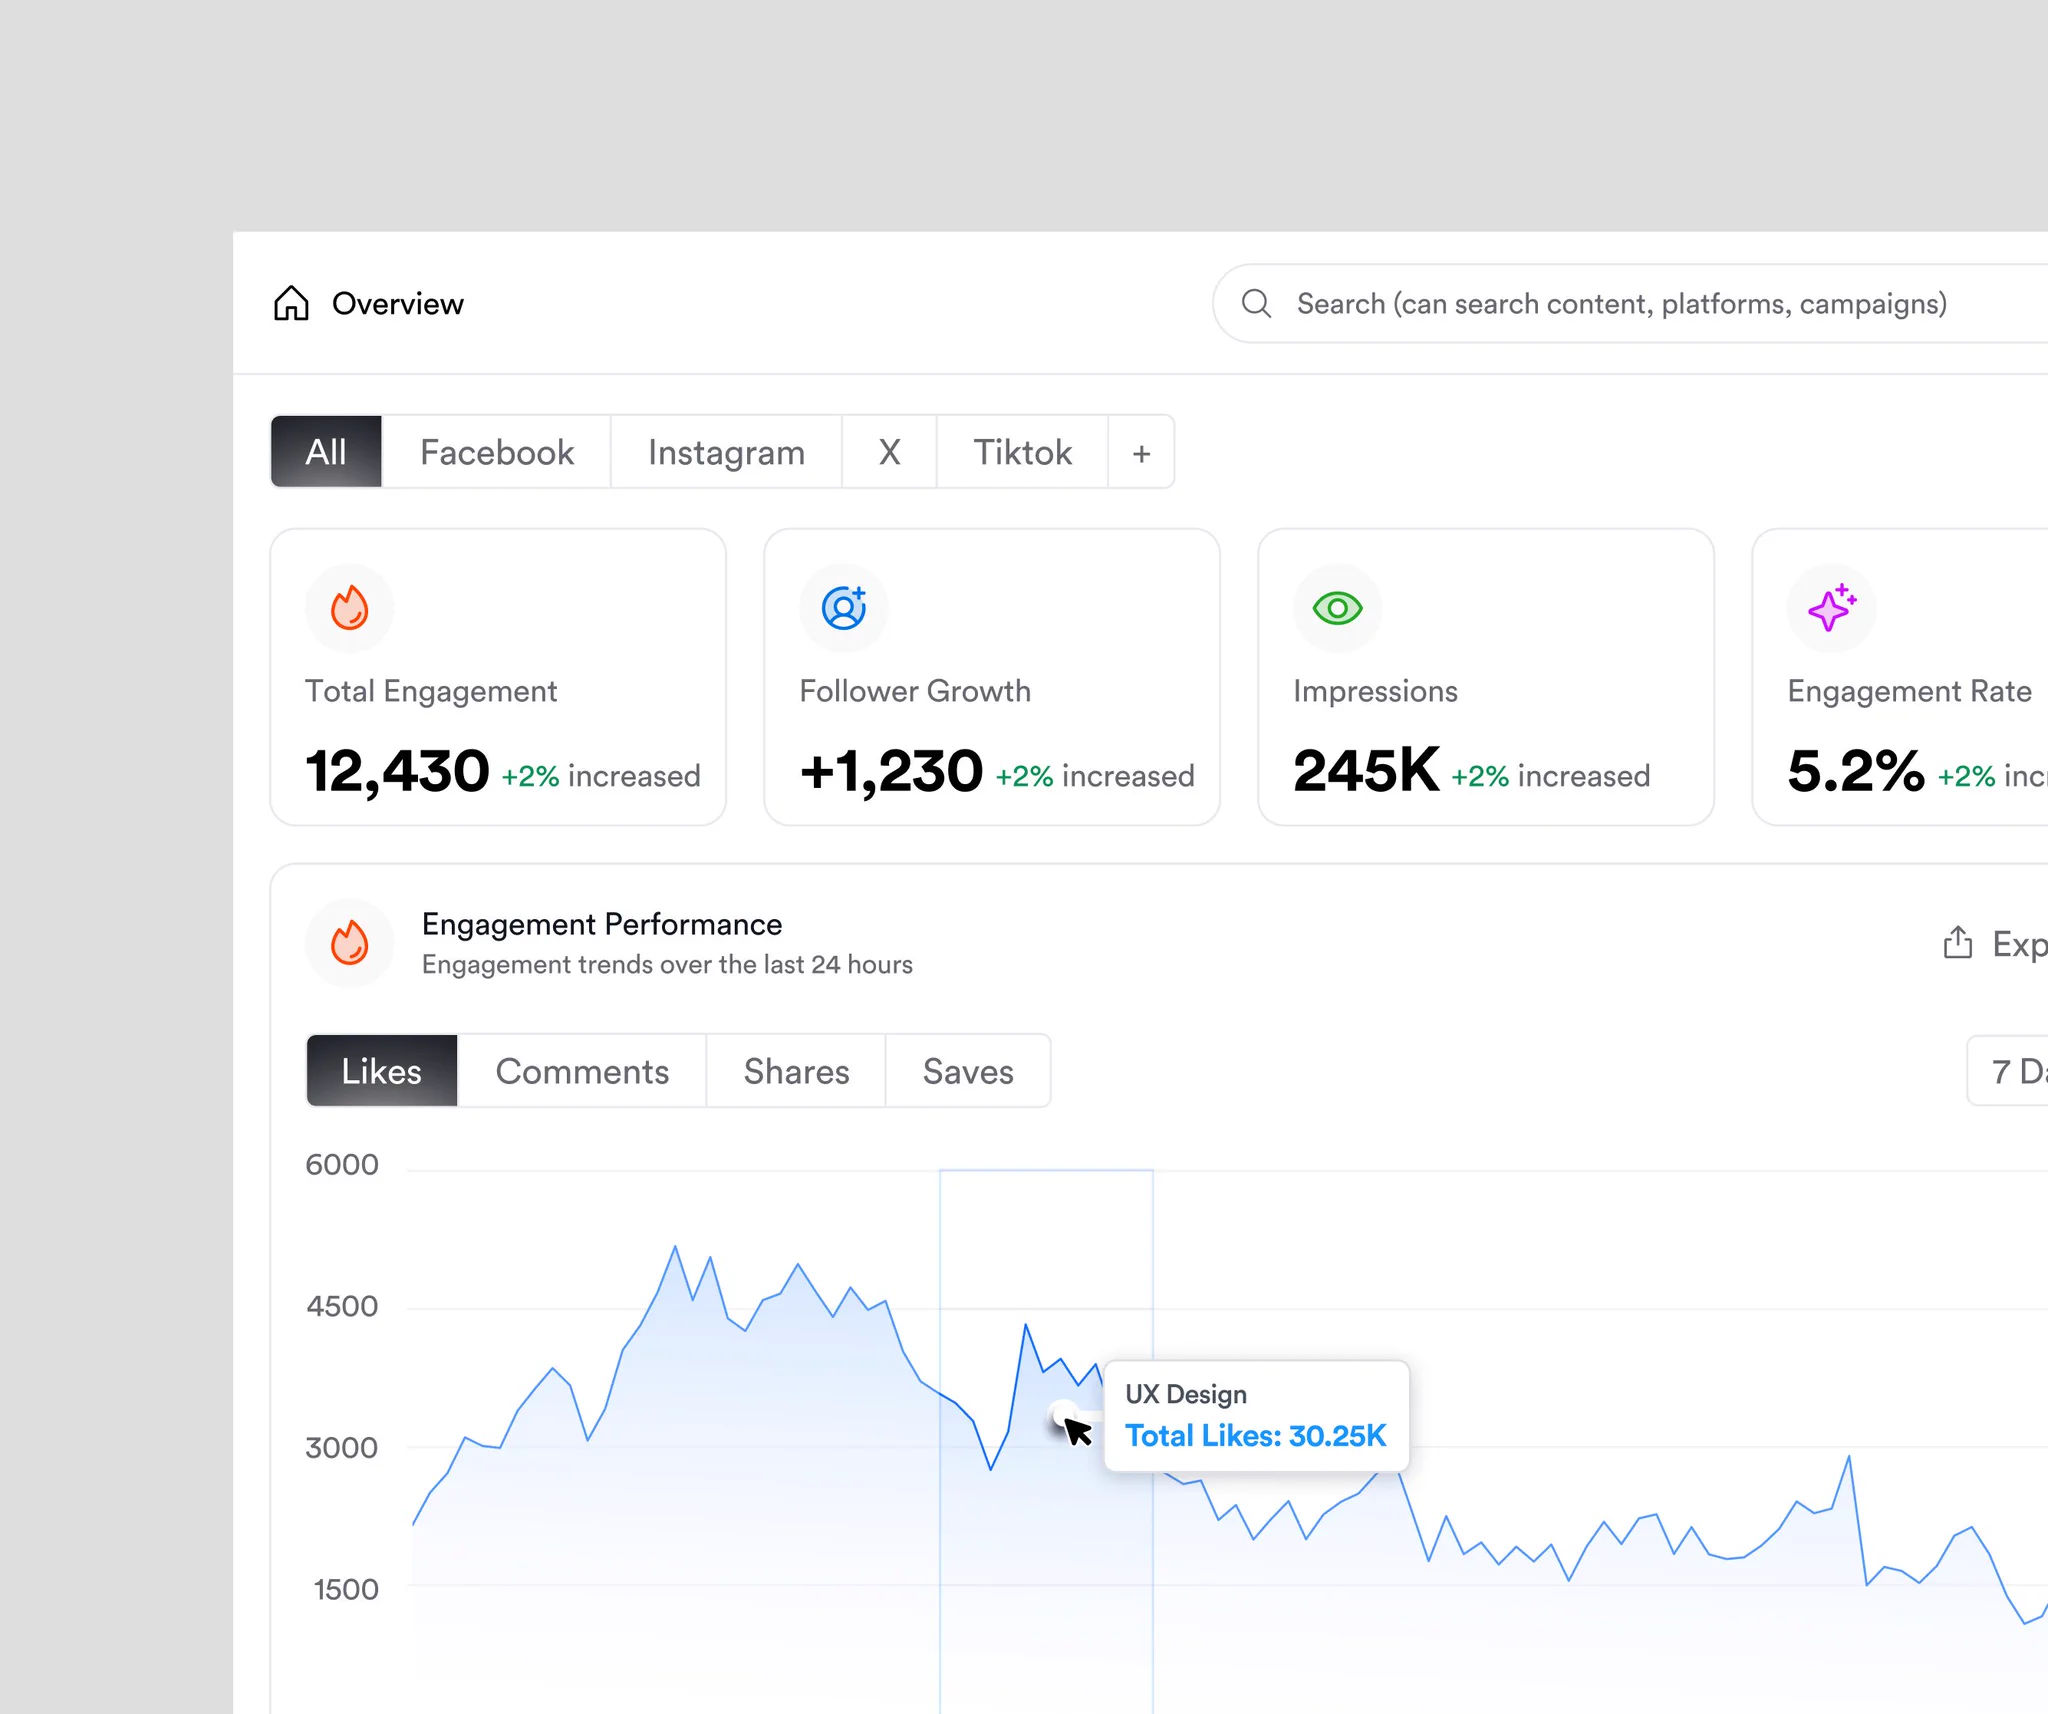Screen dimensions: 2048x1714
Task: Click the 6000 y-axis label
Action: 342,1165
